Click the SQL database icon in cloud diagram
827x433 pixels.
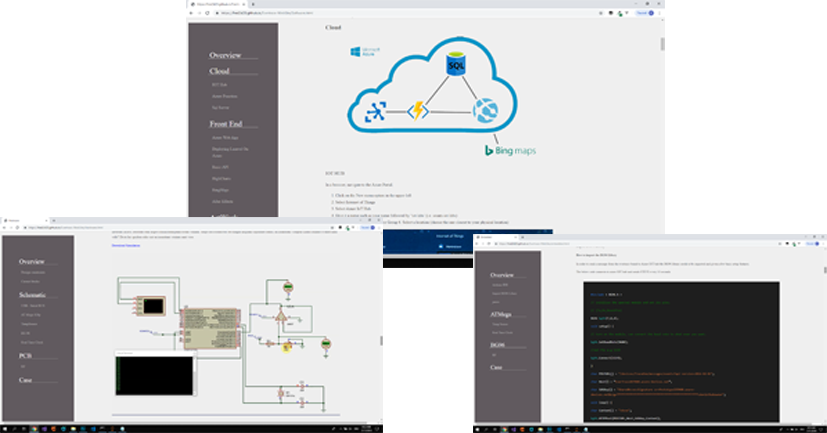456,64
